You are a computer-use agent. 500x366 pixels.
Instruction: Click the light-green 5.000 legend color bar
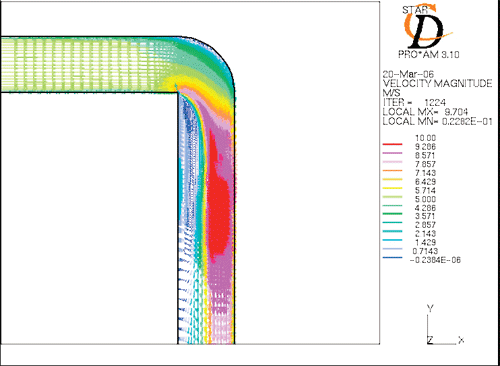coord(392,197)
